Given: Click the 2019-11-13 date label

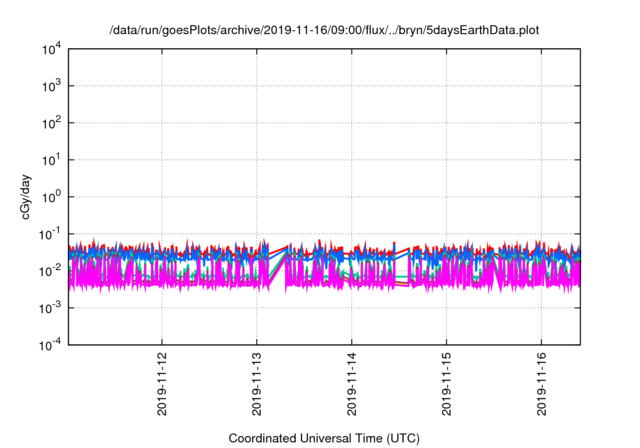Looking at the screenshot, I should [257, 382].
